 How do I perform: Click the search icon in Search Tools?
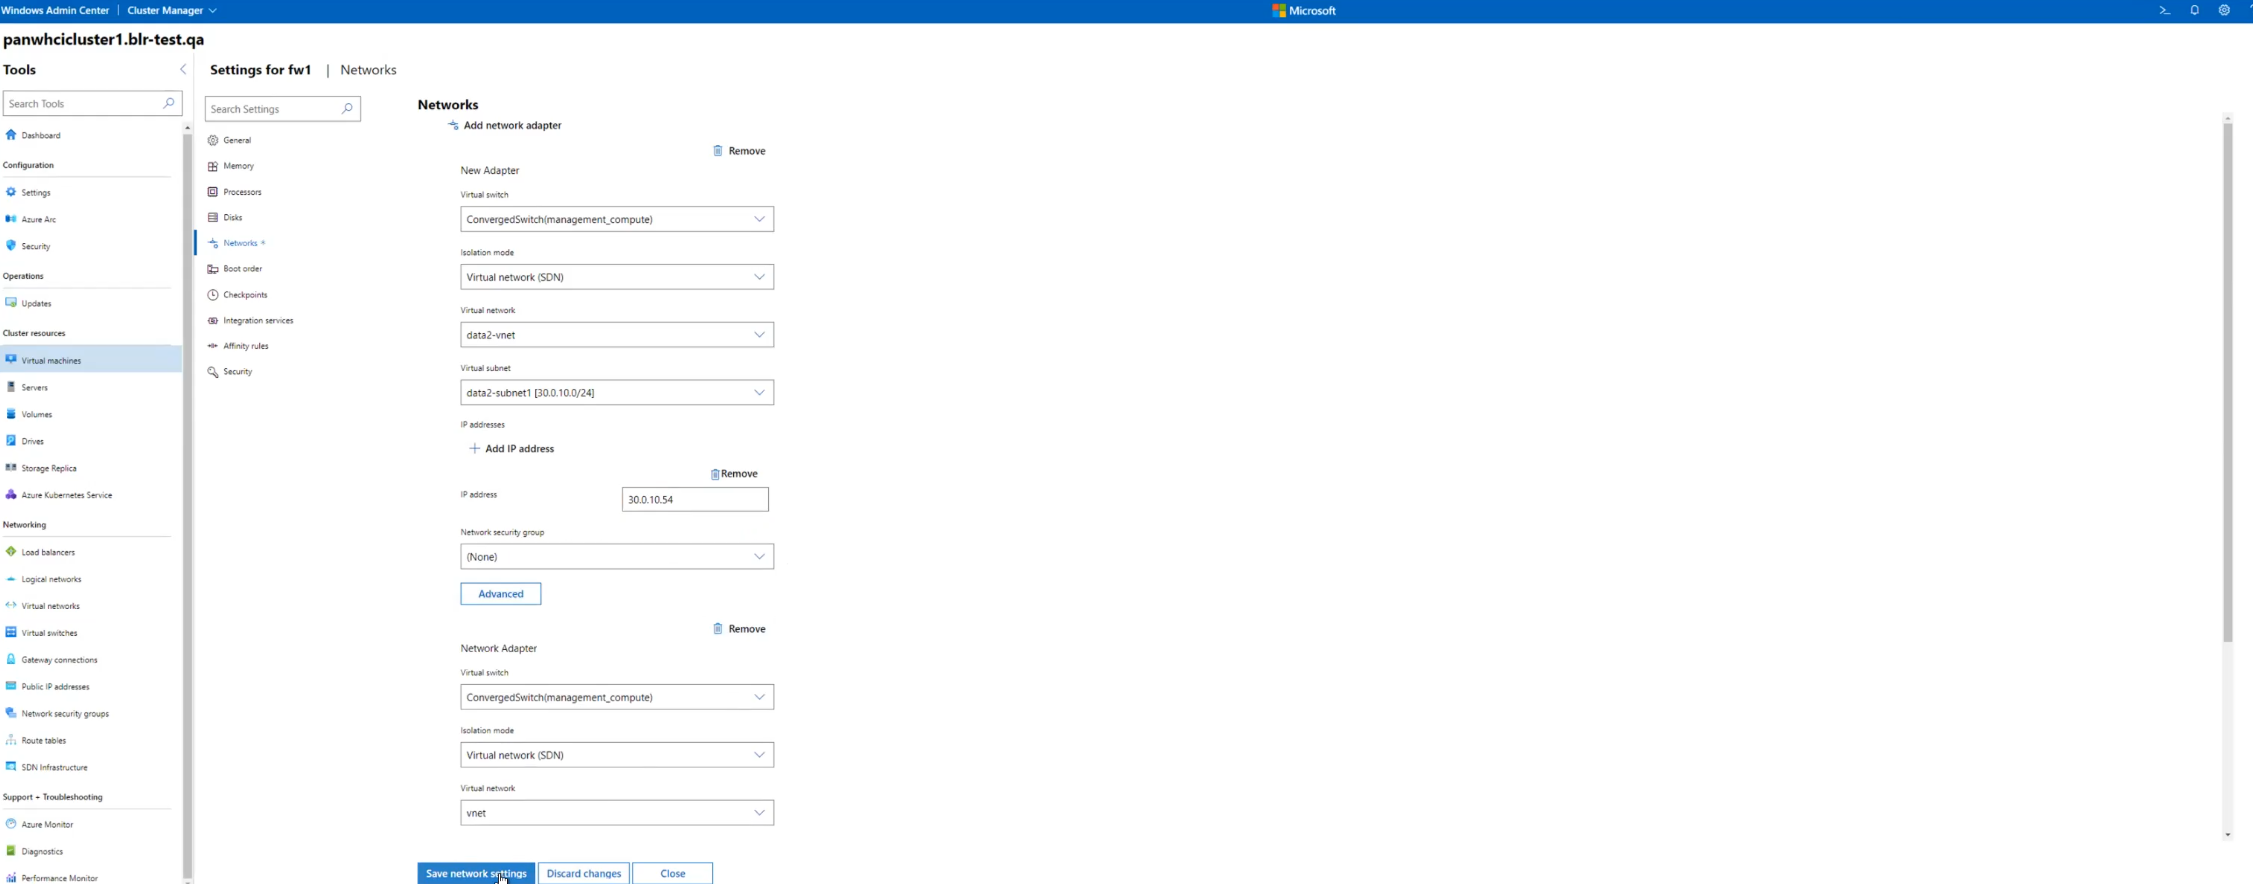168,103
